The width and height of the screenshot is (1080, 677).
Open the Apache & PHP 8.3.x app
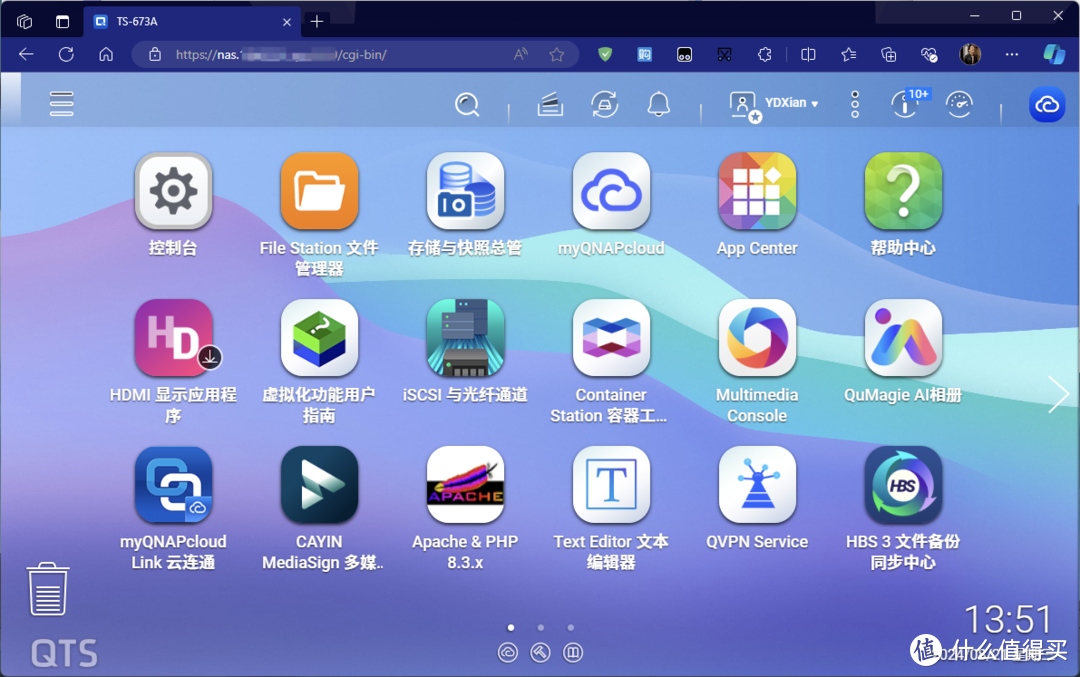pyautogui.click(x=465, y=485)
